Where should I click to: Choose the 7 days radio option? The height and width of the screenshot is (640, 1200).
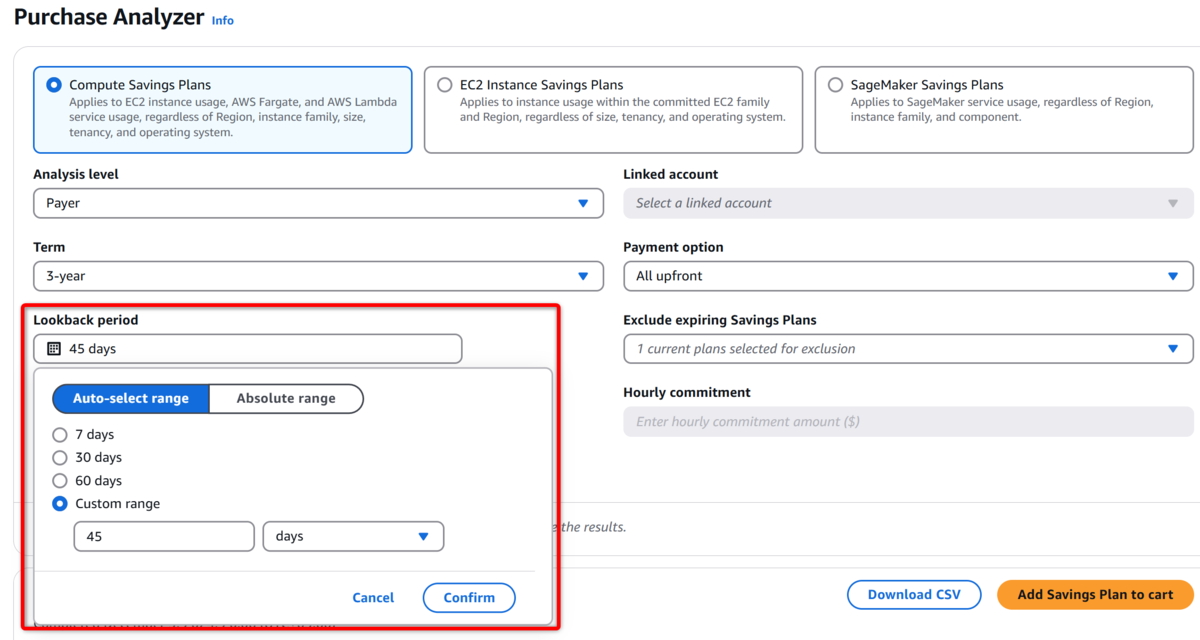pyautogui.click(x=60, y=435)
